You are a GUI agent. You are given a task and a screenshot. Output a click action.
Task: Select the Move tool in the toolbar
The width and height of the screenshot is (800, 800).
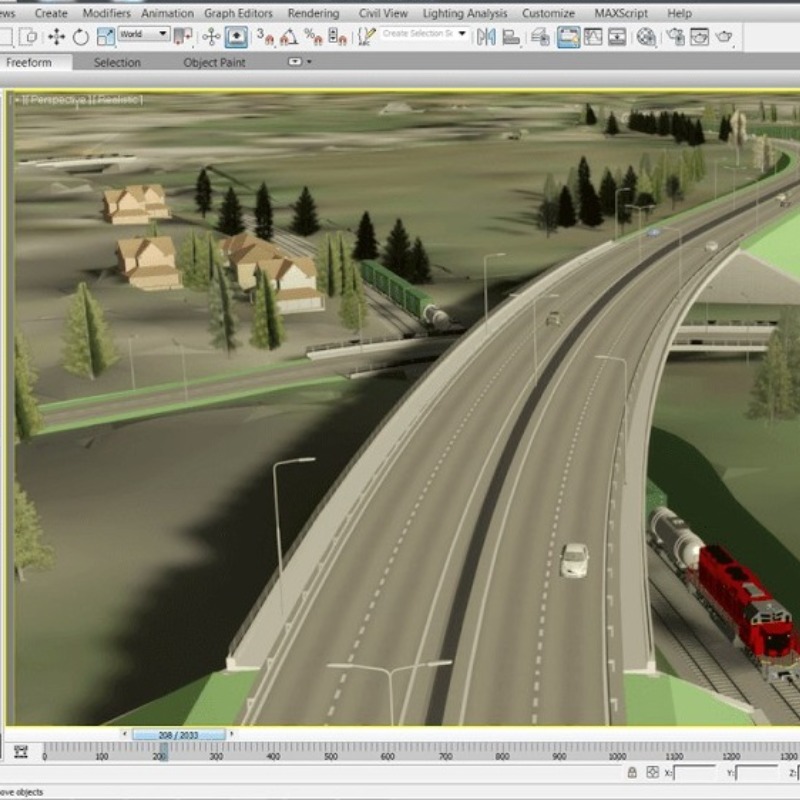click(x=56, y=37)
